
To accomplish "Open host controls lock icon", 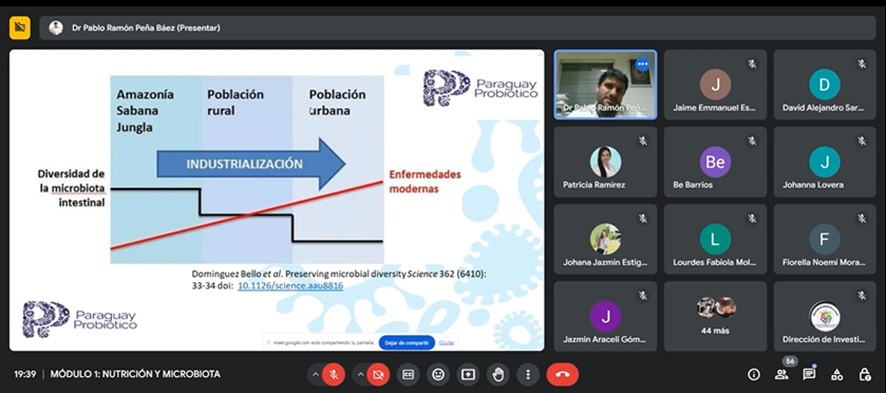I will pyautogui.click(x=865, y=374).
